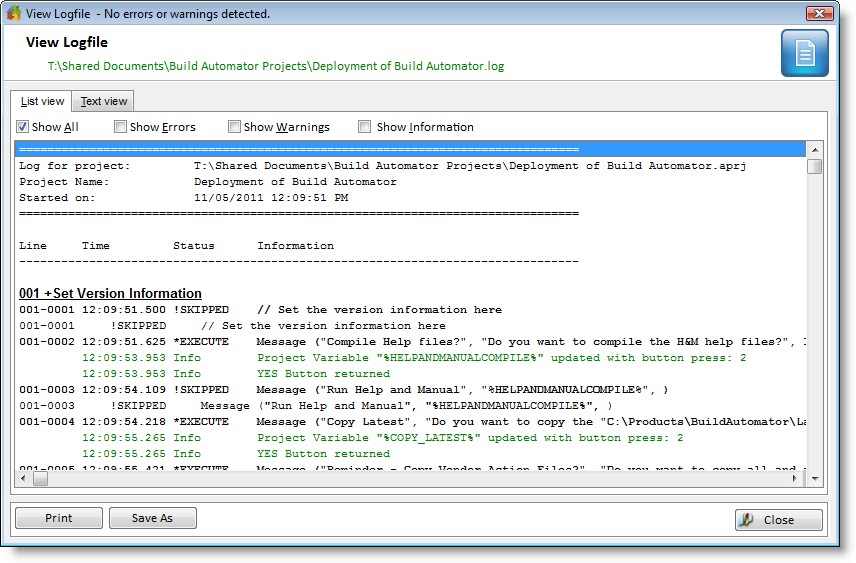This screenshot has height=563, width=856.
Task: Enable the Show Errors checkbox
Action: click(120, 127)
